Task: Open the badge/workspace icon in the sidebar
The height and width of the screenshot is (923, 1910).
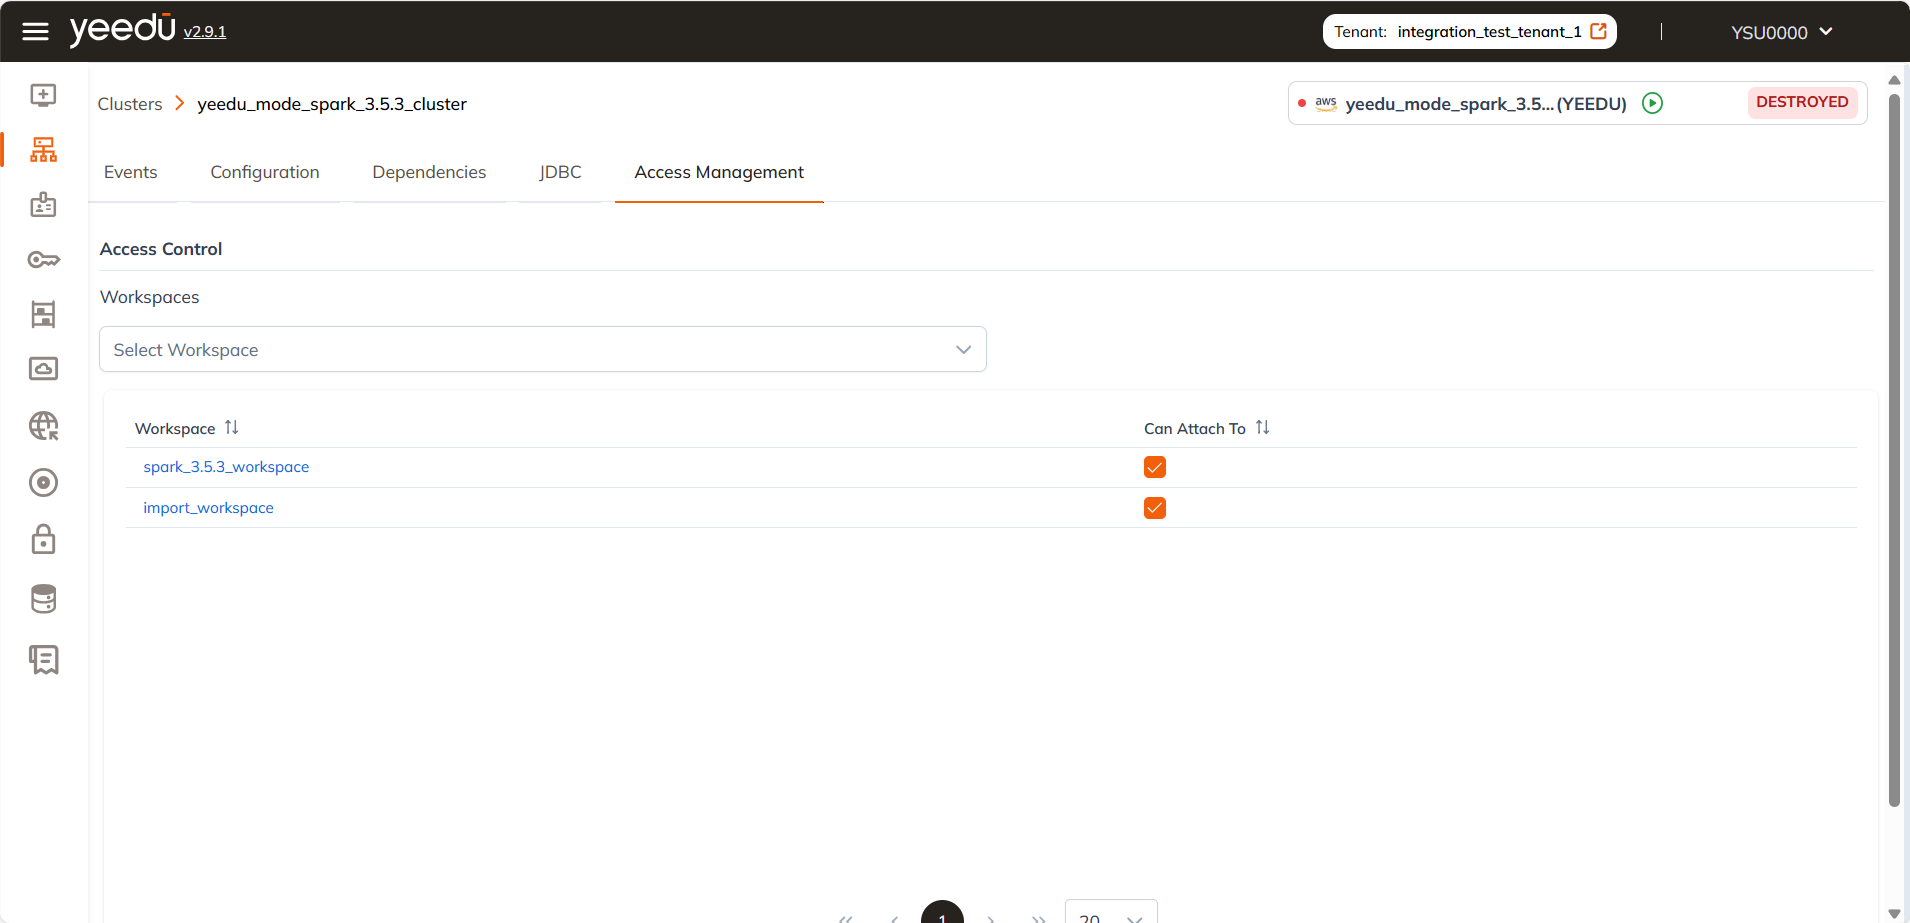Action: click(x=42, y=204)
